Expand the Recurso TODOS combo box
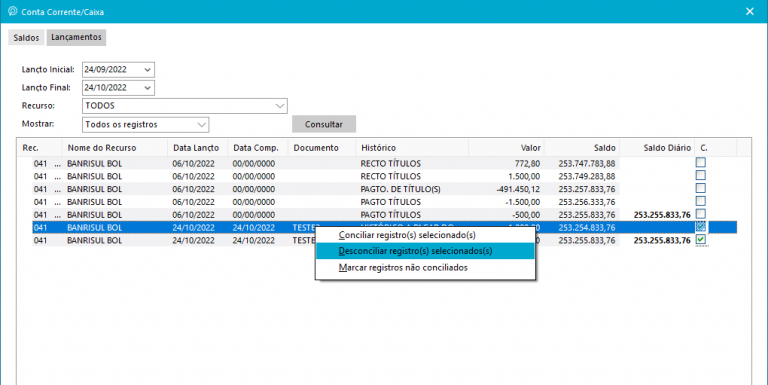 [x=280, y=106]
